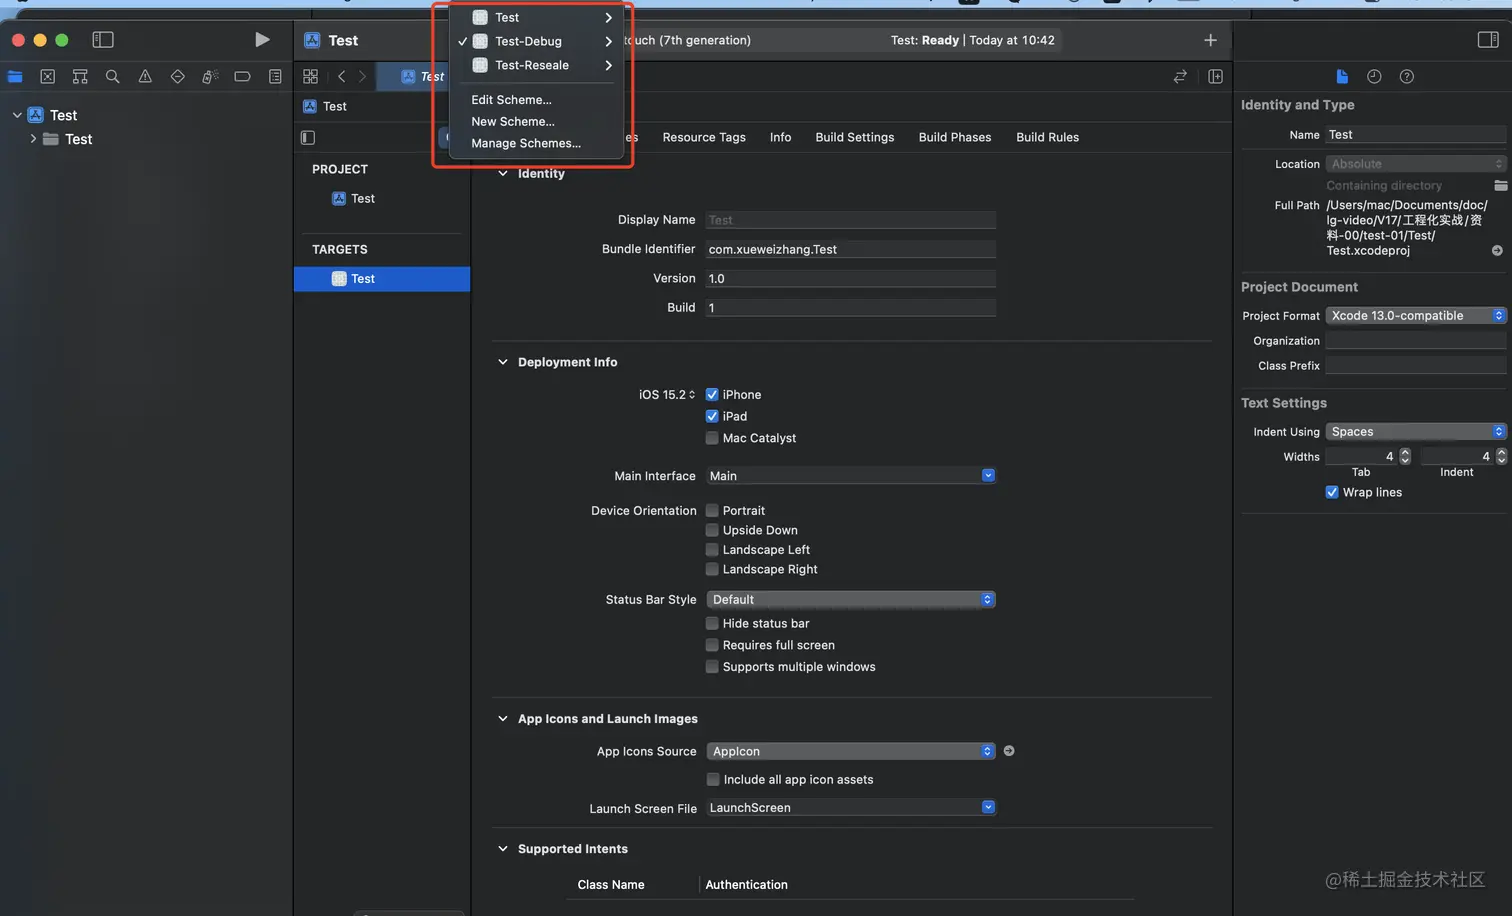Uncheck the iPhone device checkbox
The width and height of the screenshot is (1512, 916).
pyautogui.click(x=712, y=395)
